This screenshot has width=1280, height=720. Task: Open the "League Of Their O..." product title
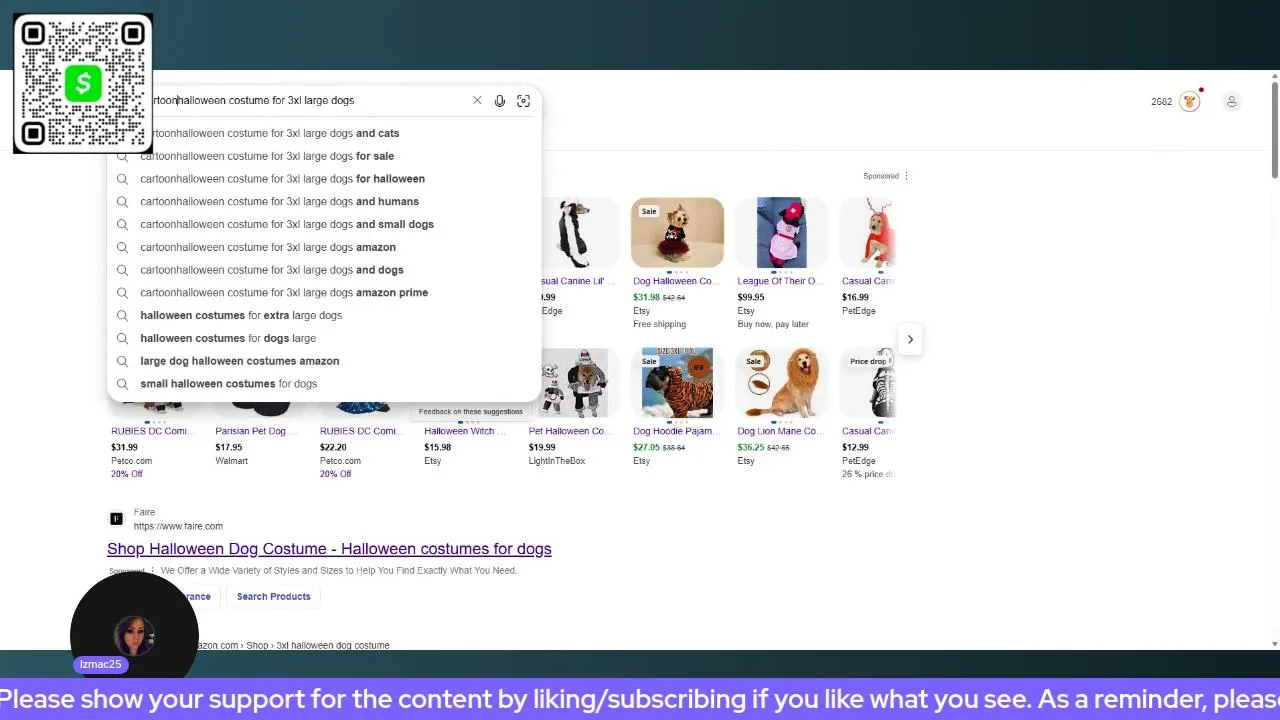pos(778,281)
